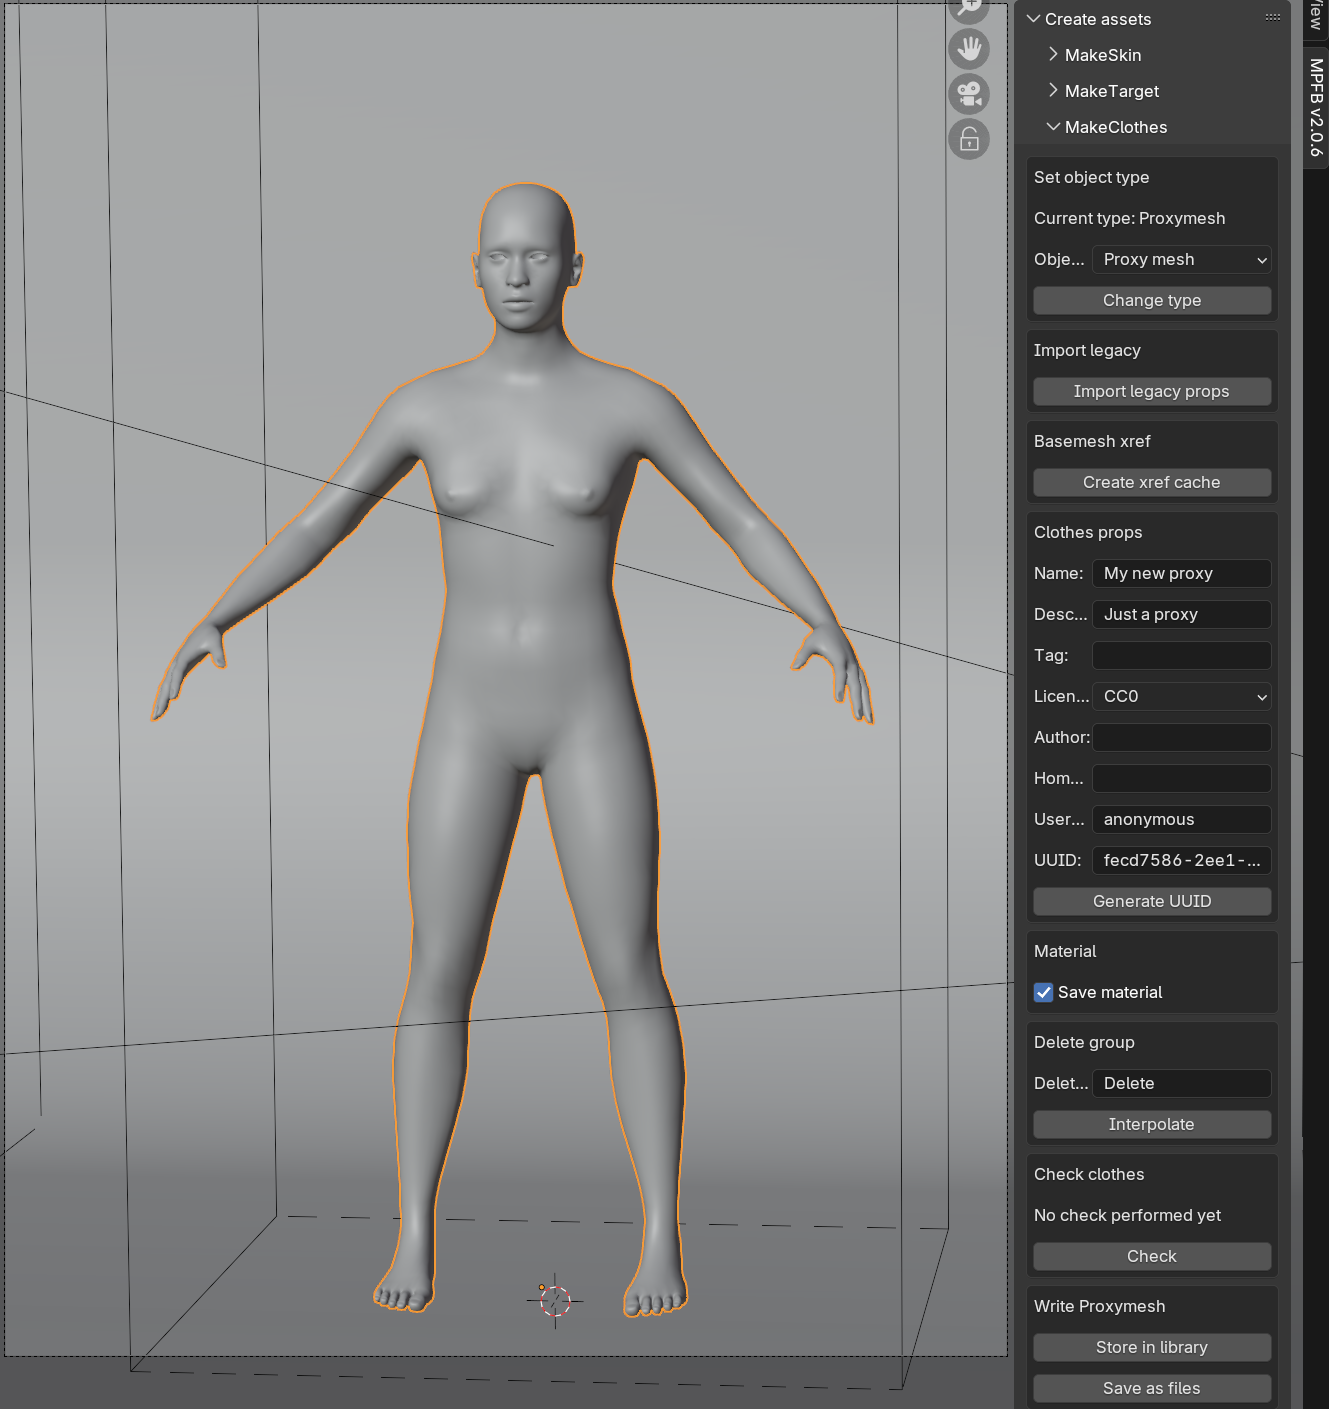This screenshot has height=1409, width=1329.
Task: Click the Delete group field 'Delete'
Action: point(1182,1083)
